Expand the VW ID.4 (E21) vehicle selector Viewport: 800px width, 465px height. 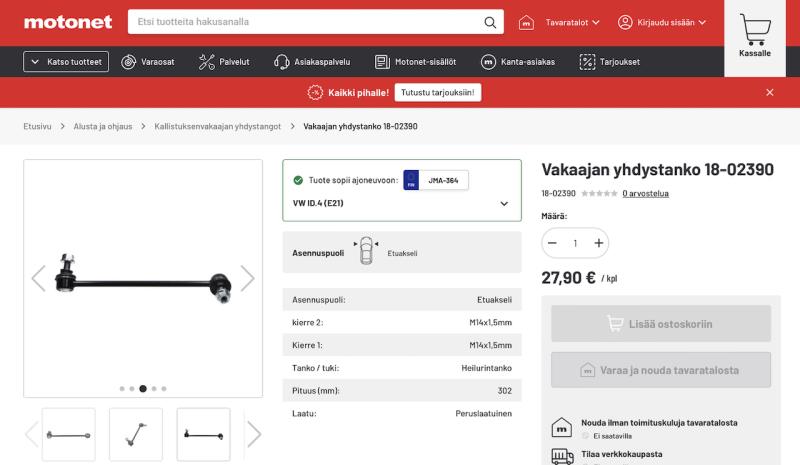click(503, 203)
